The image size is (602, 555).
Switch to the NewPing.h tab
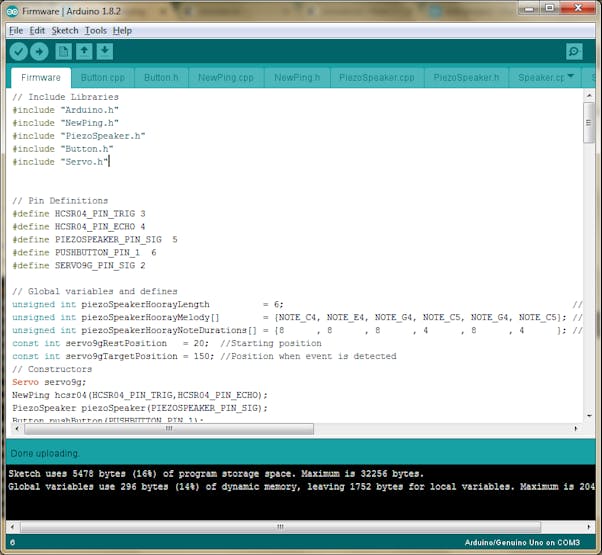click(297, 78)
